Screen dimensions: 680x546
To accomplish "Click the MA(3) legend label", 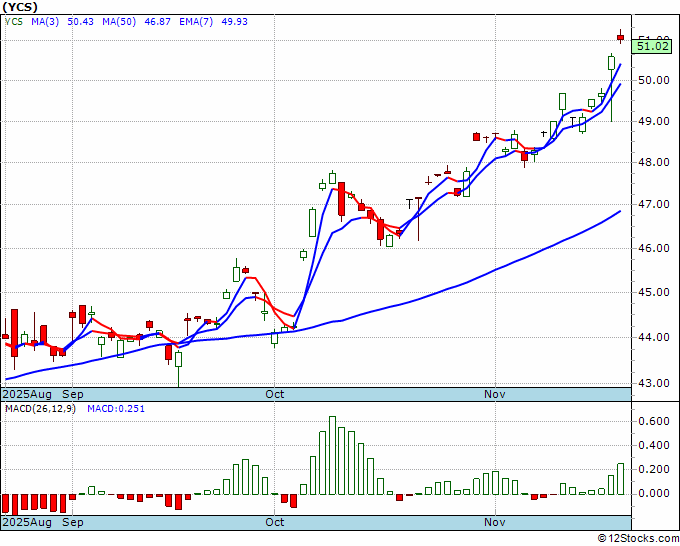I will coord(45,22).
